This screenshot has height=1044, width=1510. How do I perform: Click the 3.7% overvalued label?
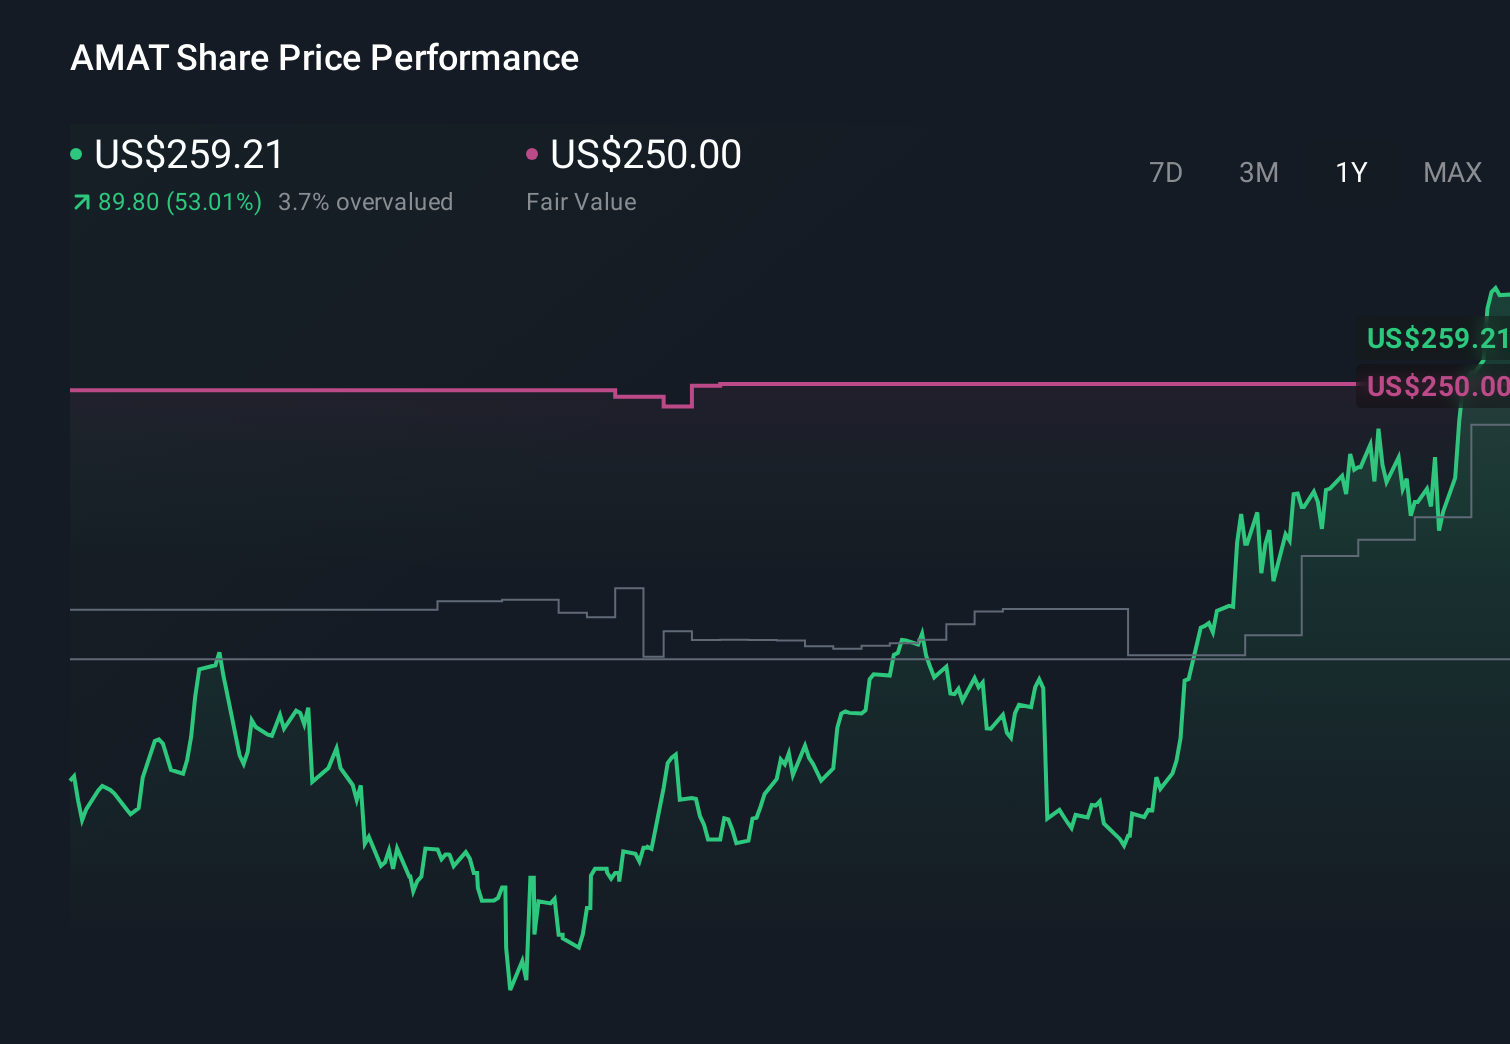point(366,201)
